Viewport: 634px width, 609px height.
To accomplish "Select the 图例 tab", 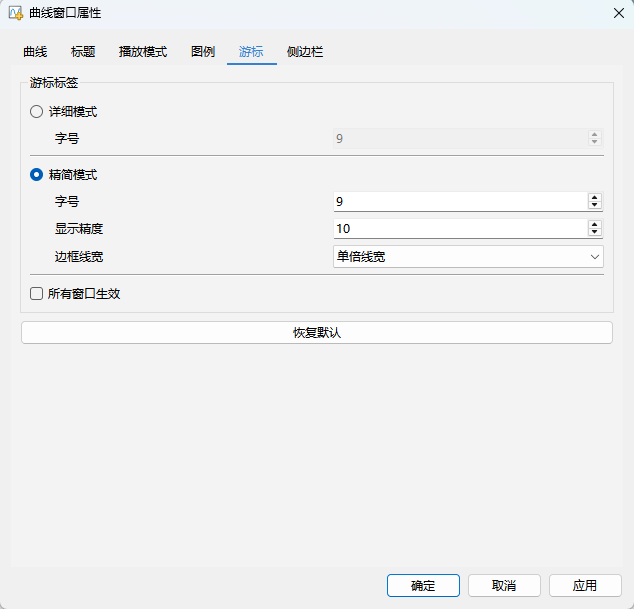I will click(x=203, y=52).
